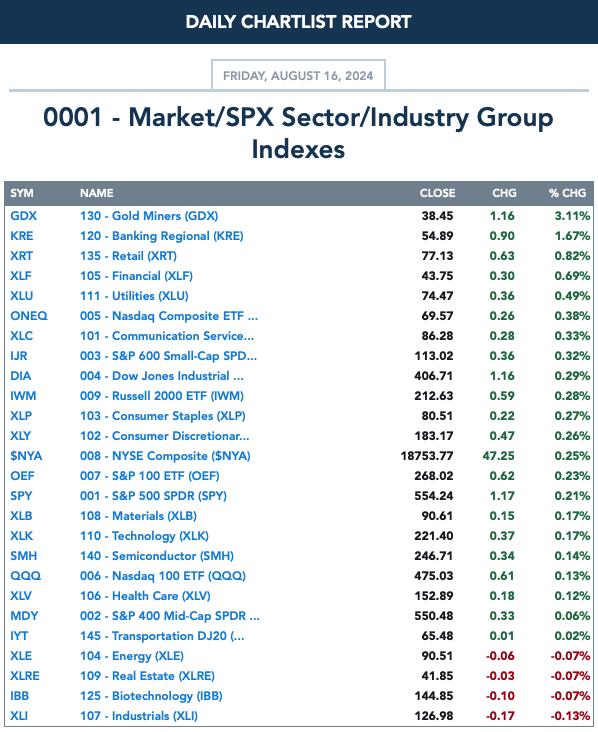Open 125 - Biotechnology (IBB) link
The height and width of the screenshot is (732, 598).
coord(151,696)
